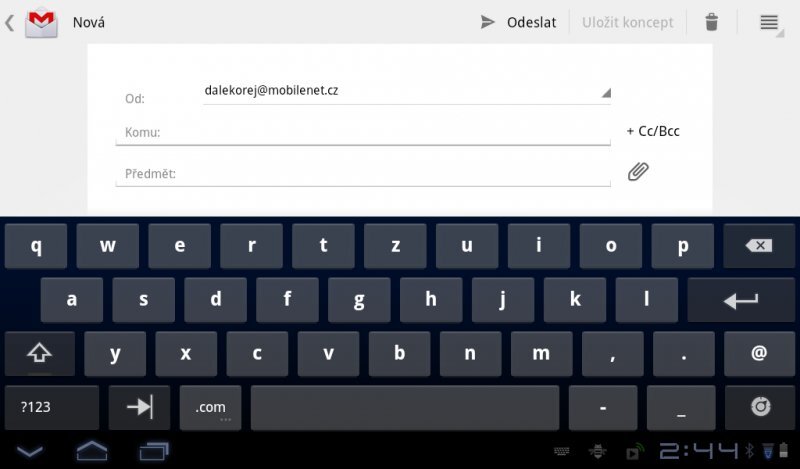Send the email with Odeslat

coord(518,22)
